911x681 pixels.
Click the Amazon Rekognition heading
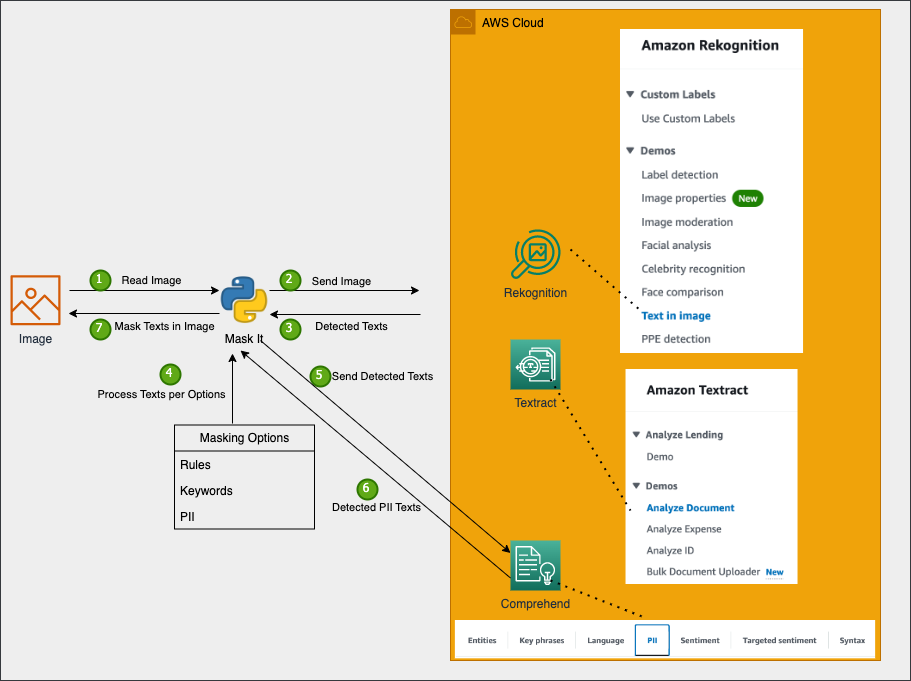(710, 45)
